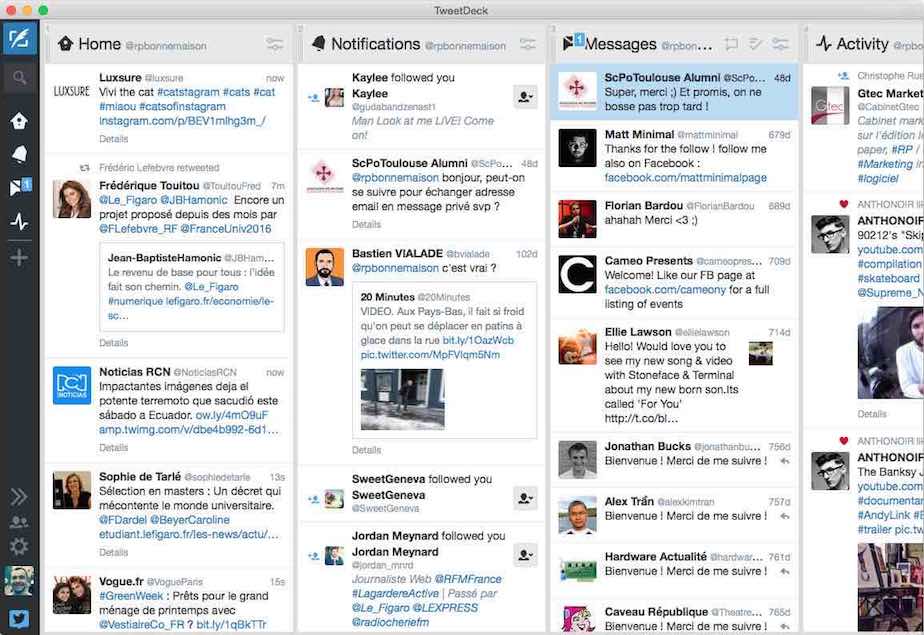The image size is (924, 635).
Task: Open the Accounts panel icon in sidebar
Action: [19, 522]
